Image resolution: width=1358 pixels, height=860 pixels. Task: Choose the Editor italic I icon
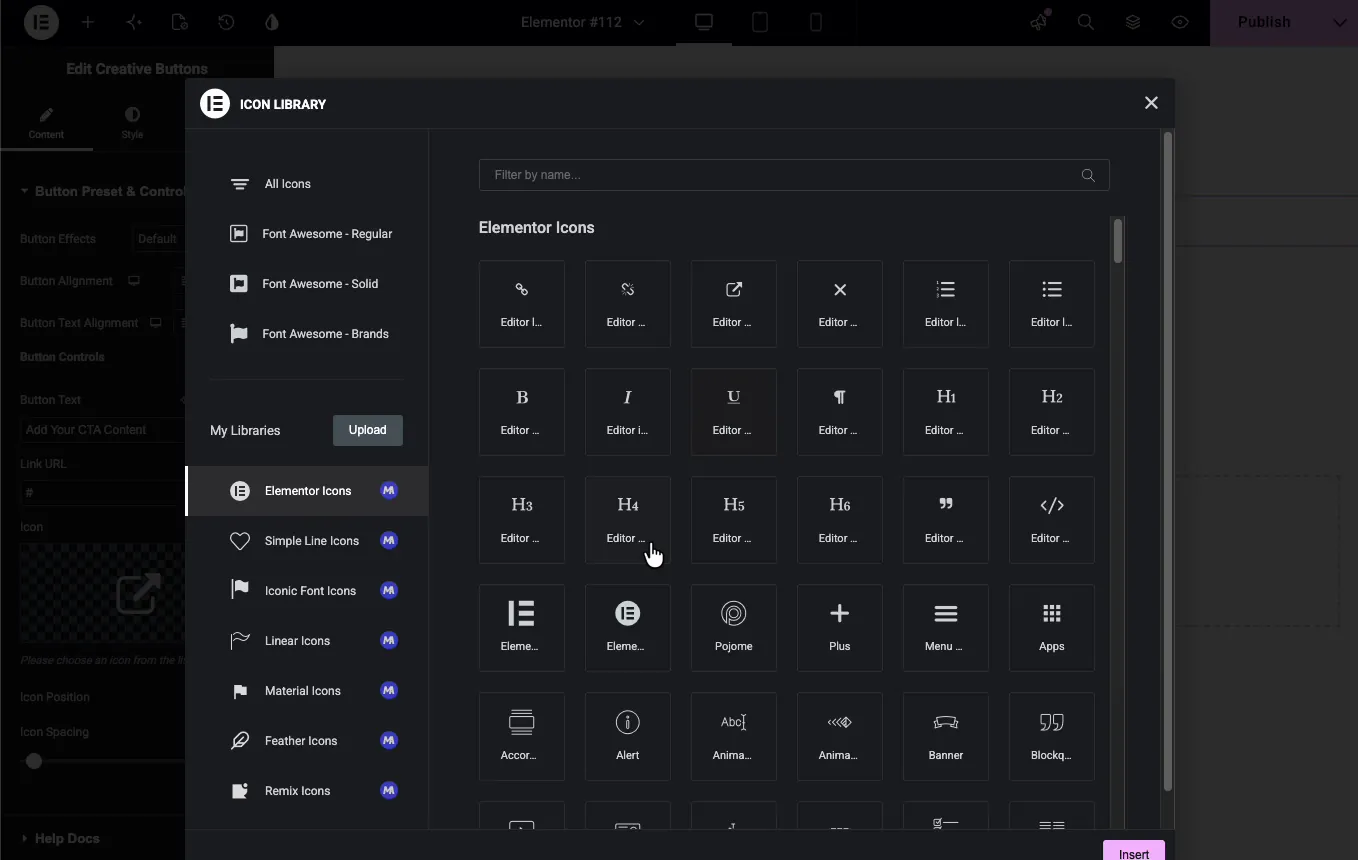pos(628,412)
